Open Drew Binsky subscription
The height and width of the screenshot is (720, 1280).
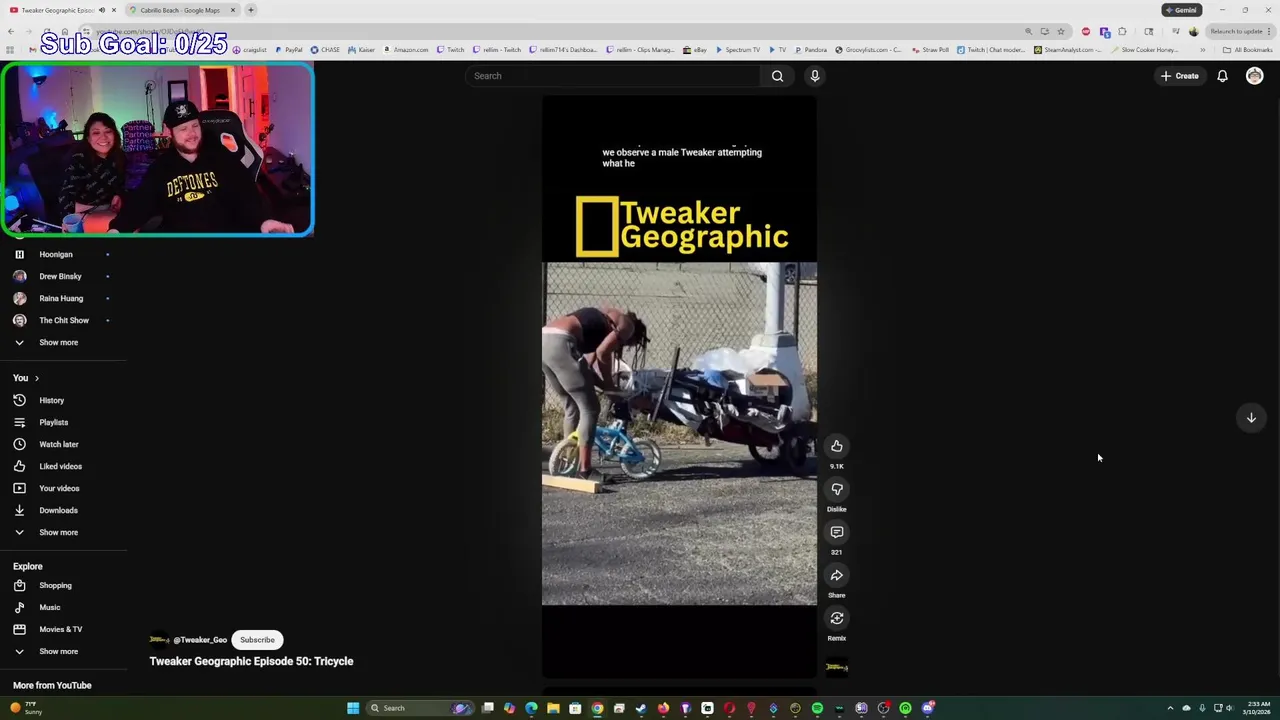pos(60,276)
